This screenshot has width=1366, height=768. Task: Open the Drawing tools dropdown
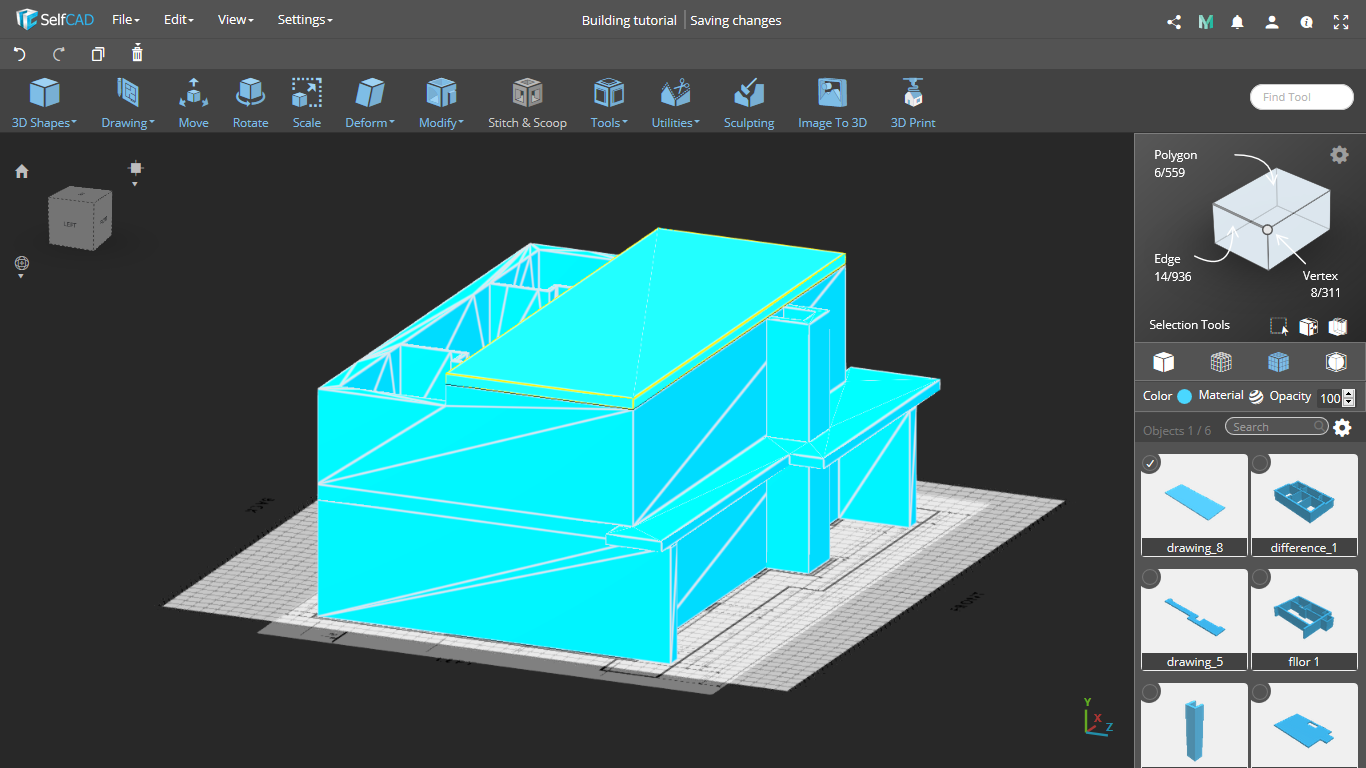pyautogui.click(x=128, y=104)
